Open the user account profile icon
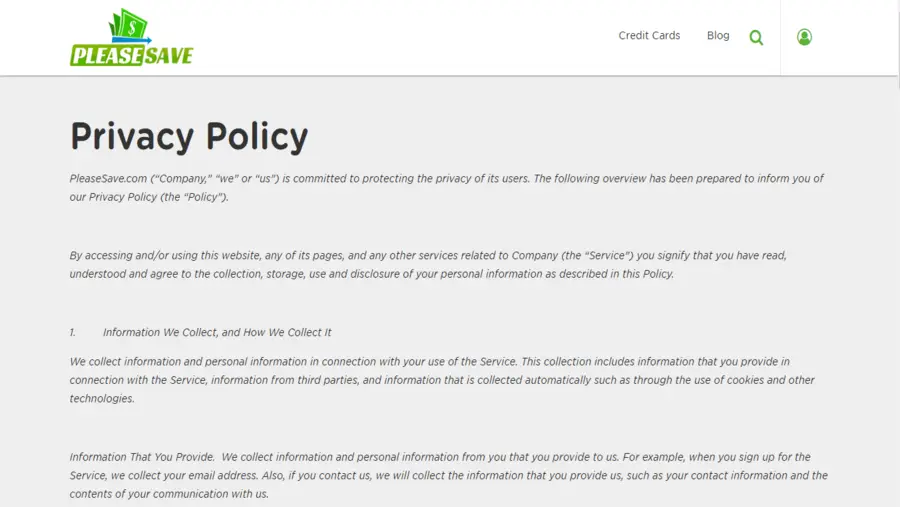900x507 pixels. click(804, 37)
